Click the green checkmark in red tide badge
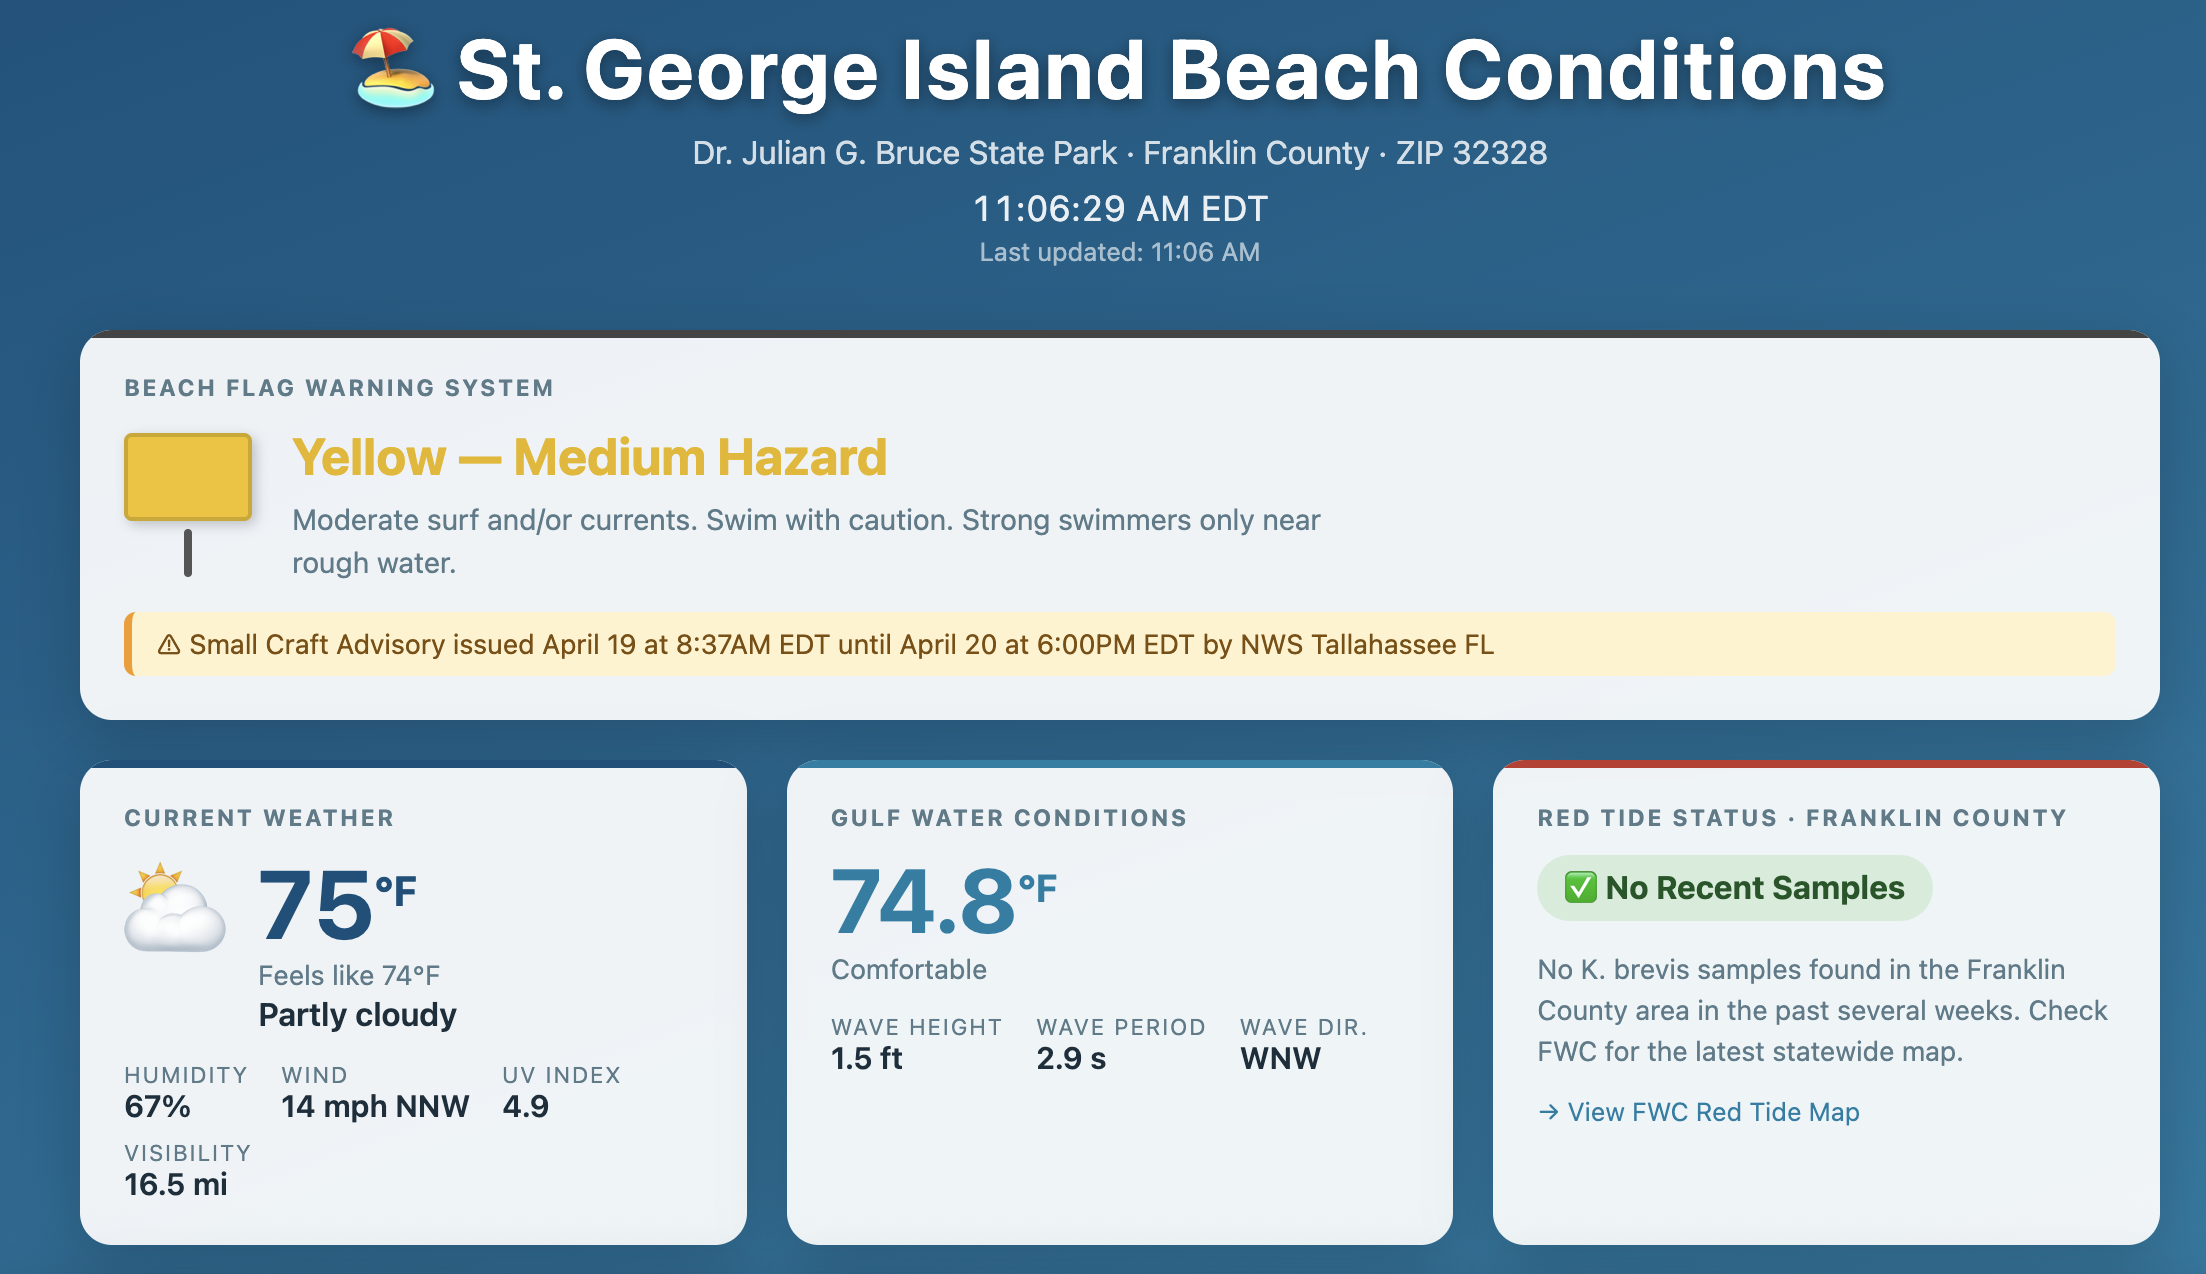2206x1274 pixels. pos(1580,887)
